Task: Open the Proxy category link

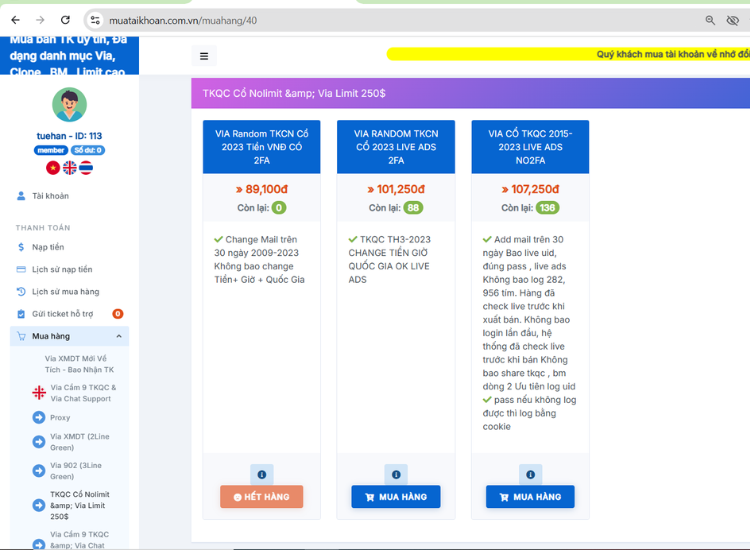Action: [x=60, y=418]
